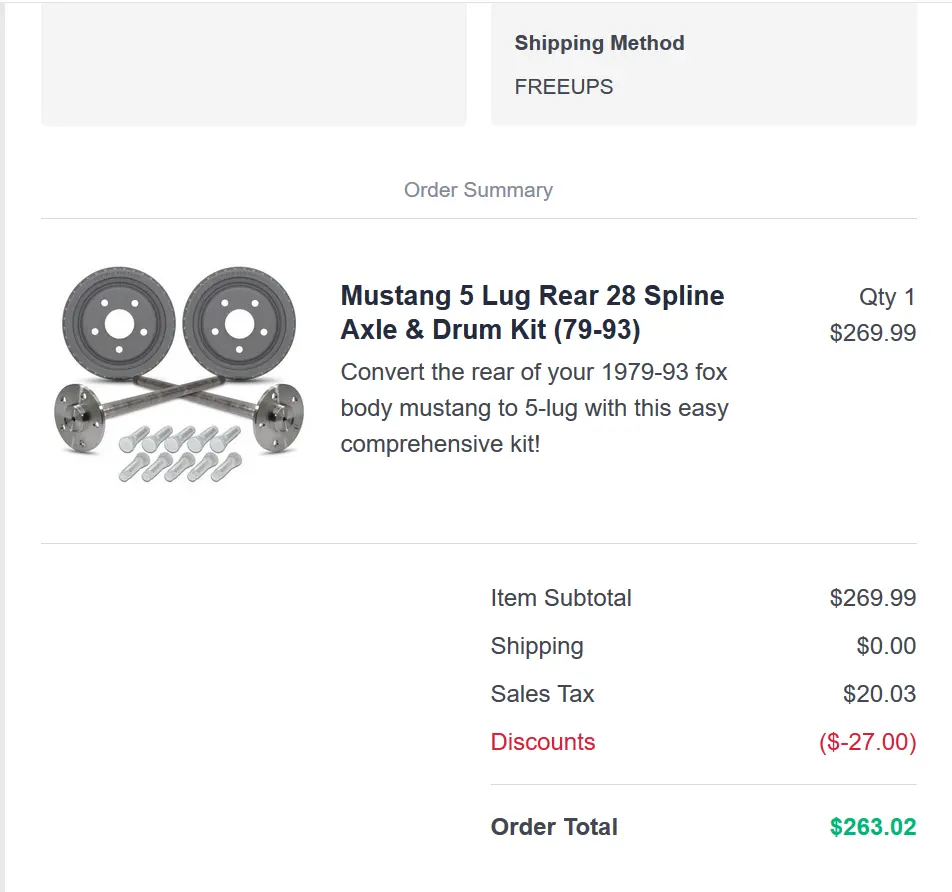Viewport: 952px width, 892px height.
Task: Click the Shipping Method info card
Action: [x=704, y=64]
